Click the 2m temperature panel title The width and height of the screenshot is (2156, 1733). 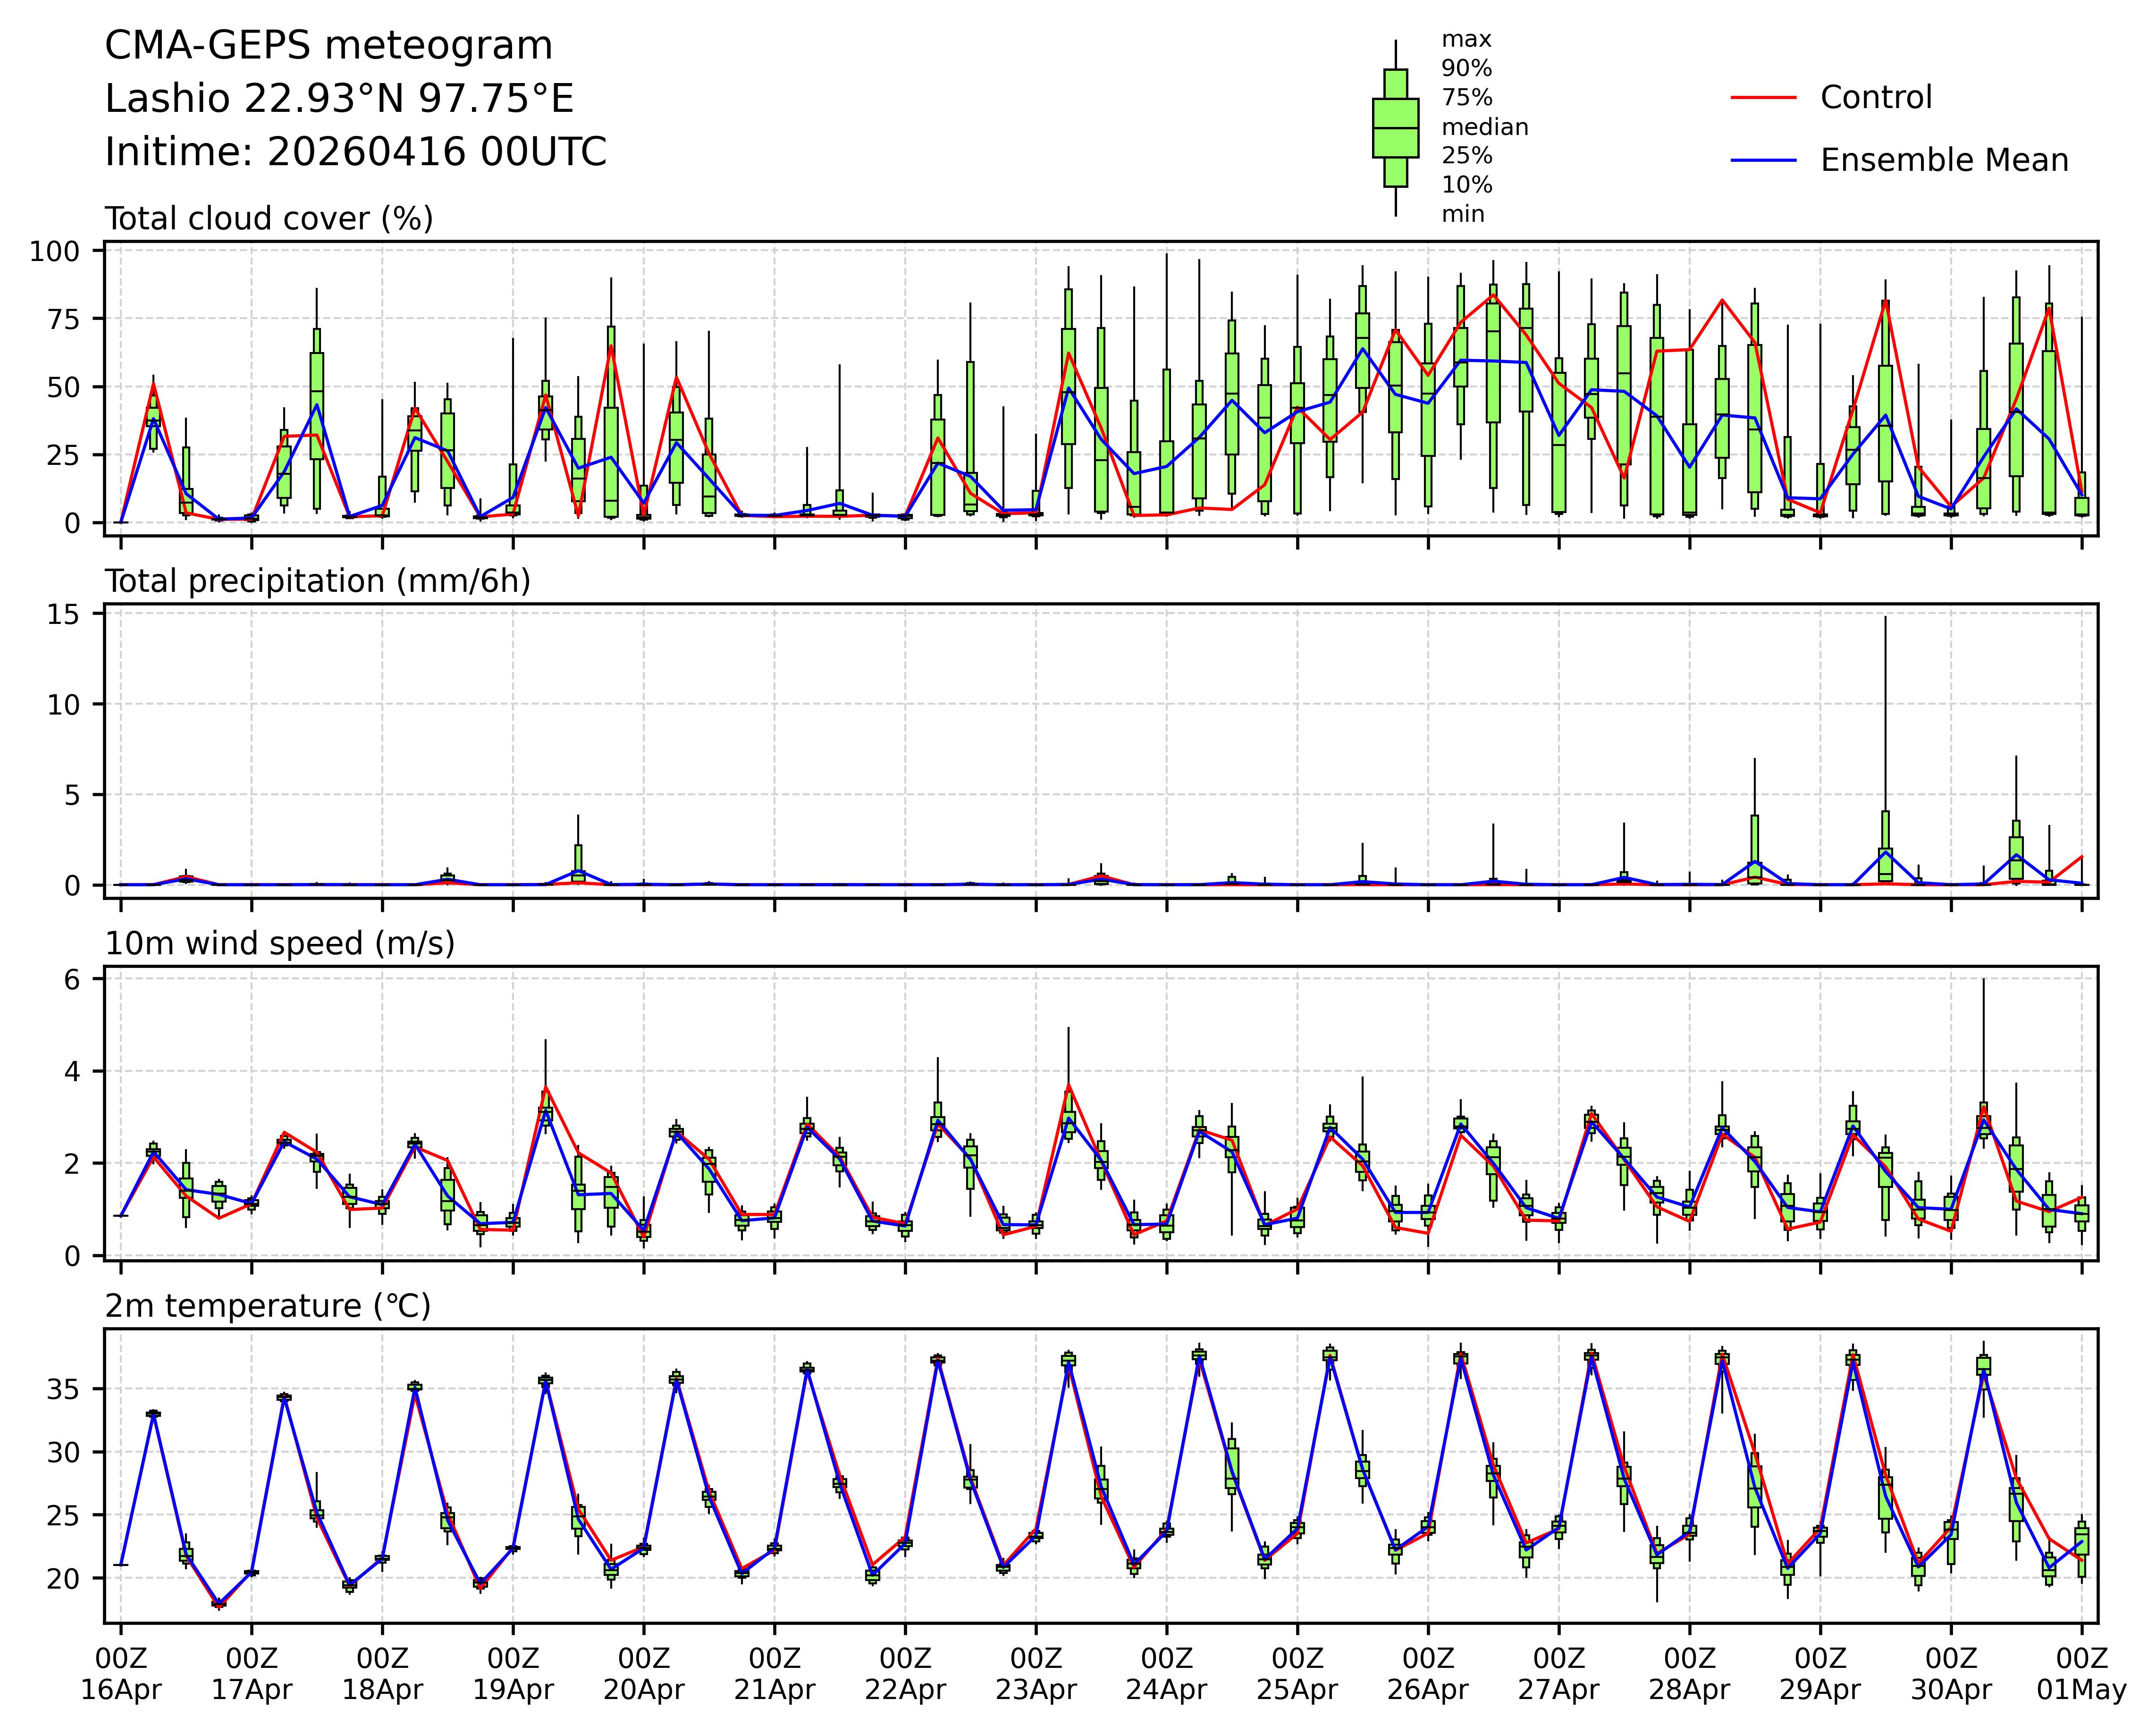(x=268, y=1306)
